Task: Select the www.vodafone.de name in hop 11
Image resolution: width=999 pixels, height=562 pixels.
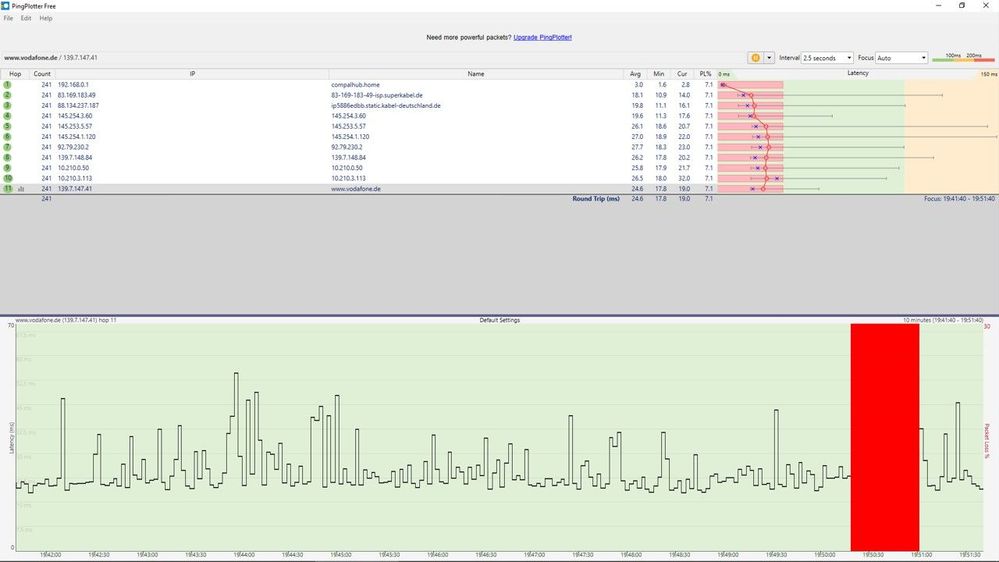Action: (356, 189)
